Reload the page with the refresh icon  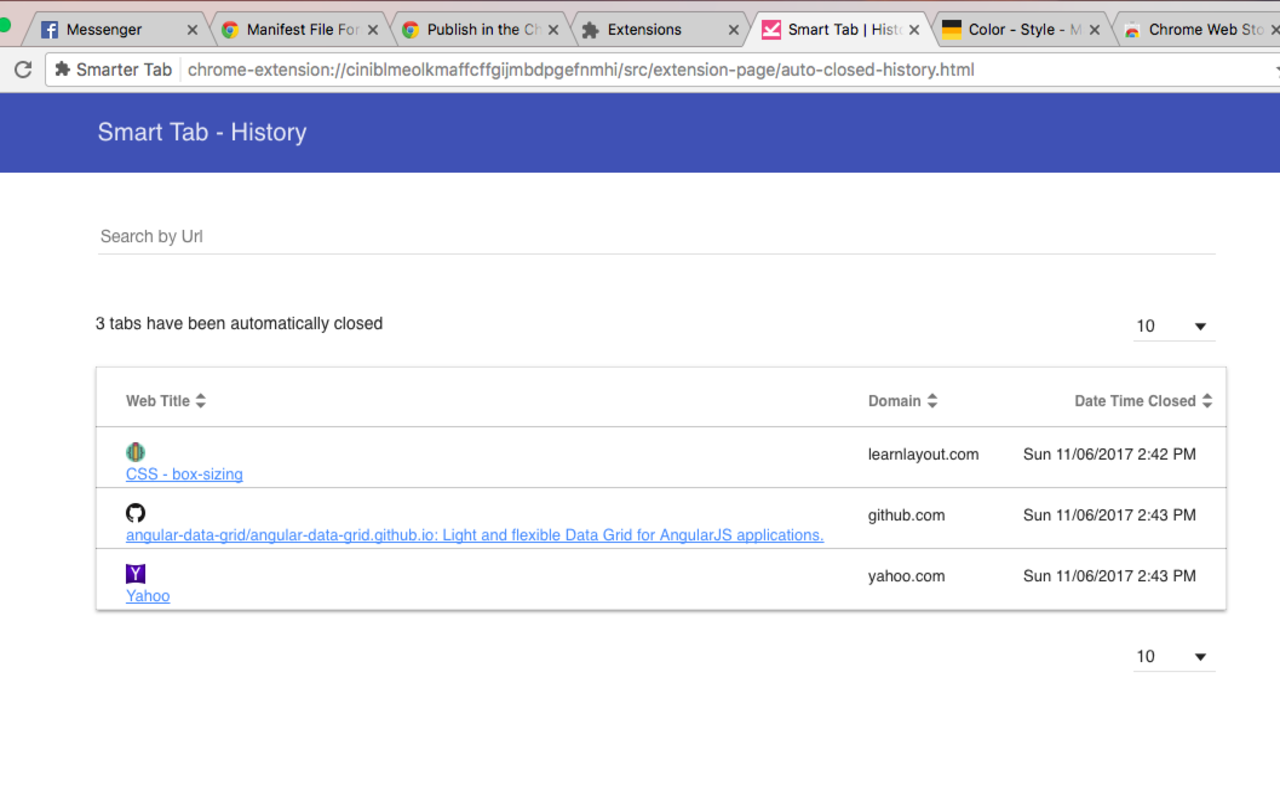(x=23, y=70)
